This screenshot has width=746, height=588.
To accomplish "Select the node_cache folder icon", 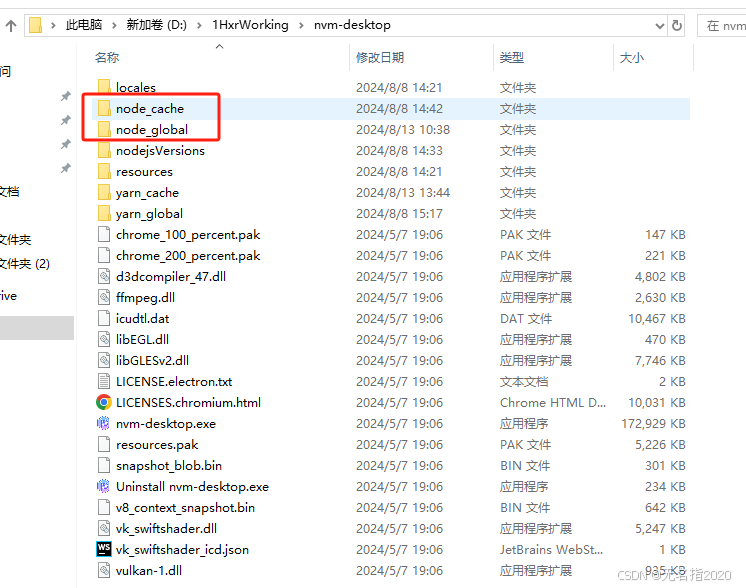I will 104,108.
